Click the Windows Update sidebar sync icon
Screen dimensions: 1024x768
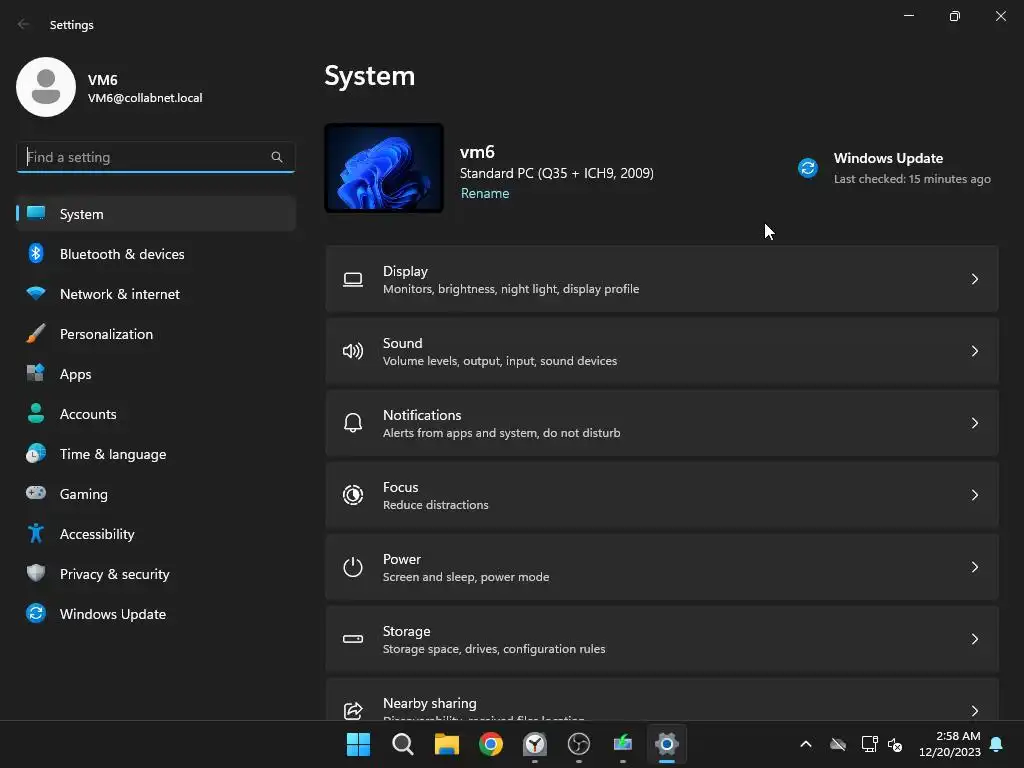[36, 613]
